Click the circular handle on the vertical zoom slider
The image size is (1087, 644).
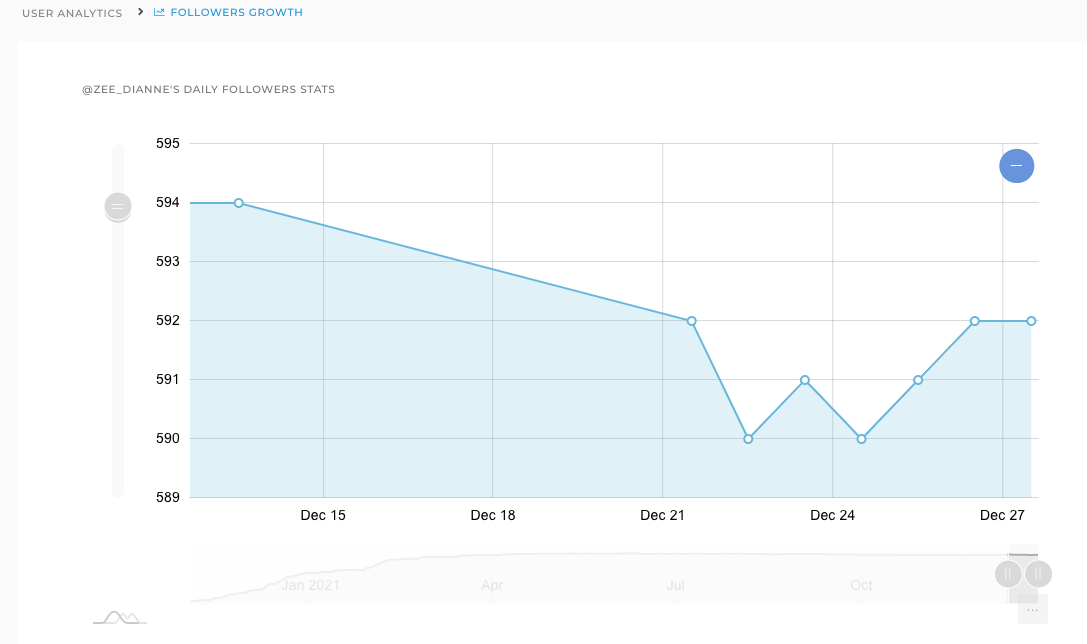pyautogui.click(x=118, y=207)
